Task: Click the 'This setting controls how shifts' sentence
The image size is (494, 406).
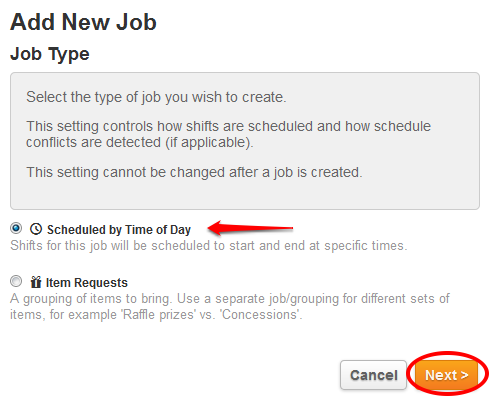Action: (x=228, y=126)
